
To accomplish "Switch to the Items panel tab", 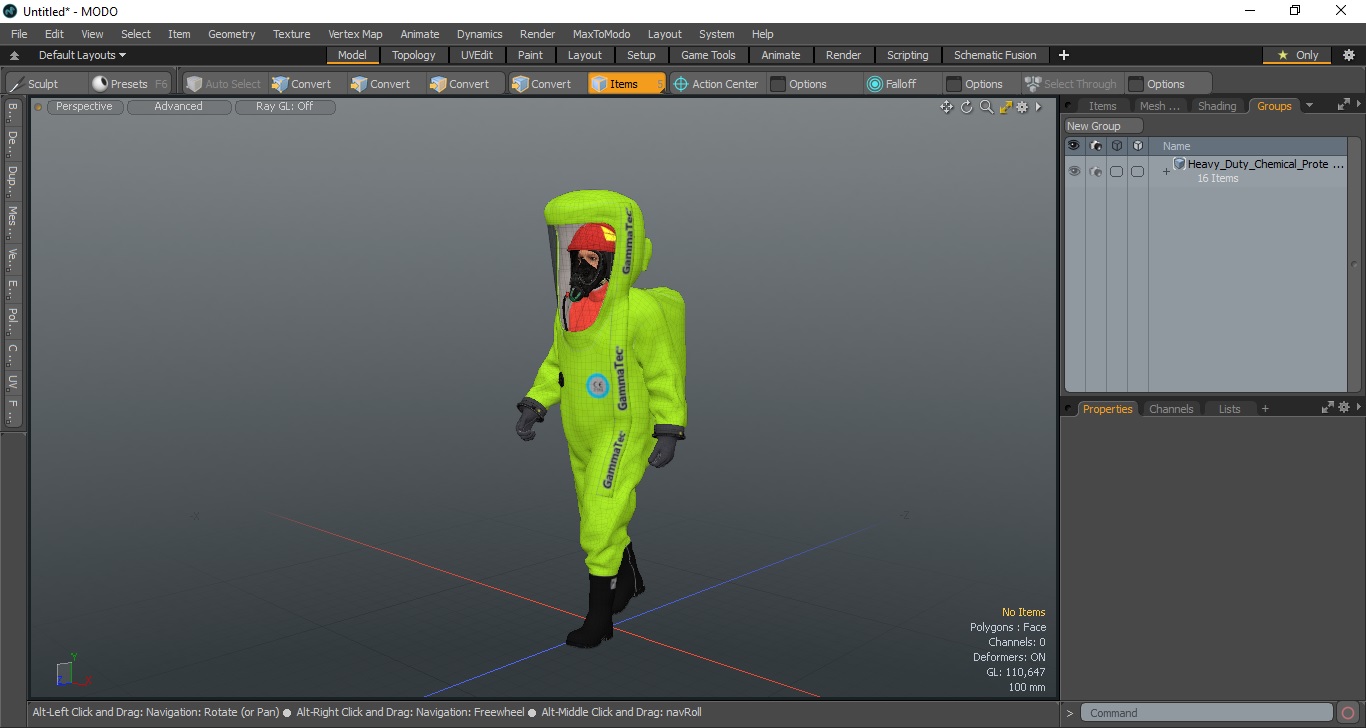I will [1102, 106].
